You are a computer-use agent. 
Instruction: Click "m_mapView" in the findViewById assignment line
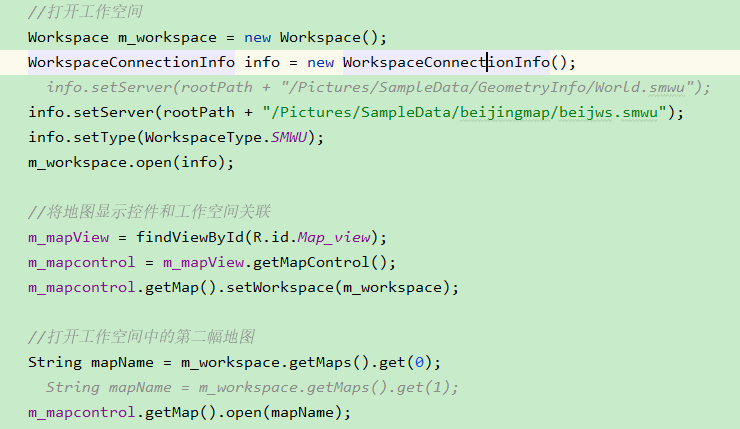pos(68,237)
